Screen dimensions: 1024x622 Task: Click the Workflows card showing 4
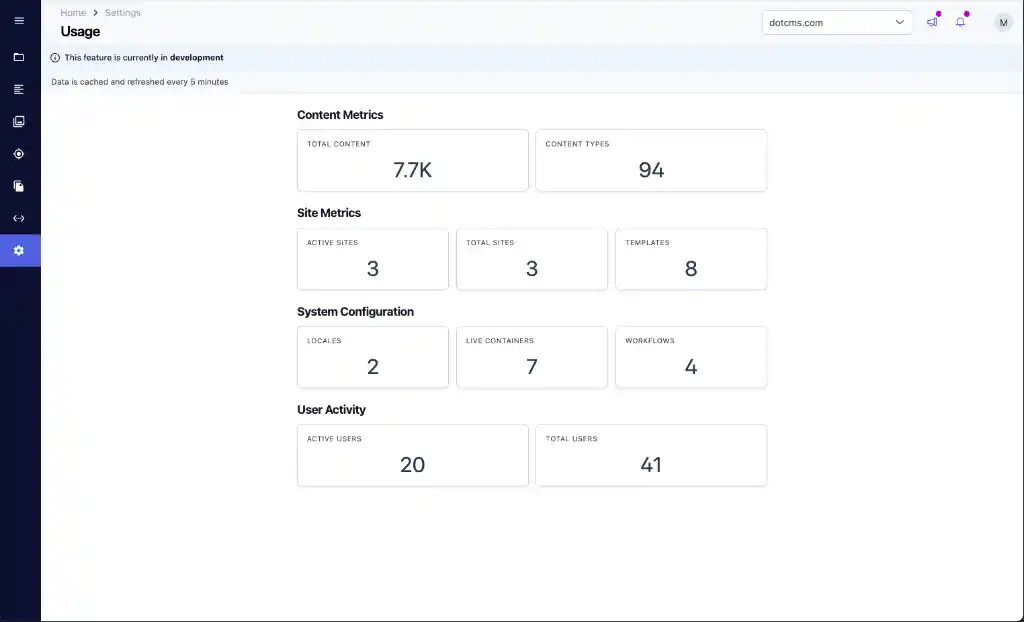tap(691, 357)
